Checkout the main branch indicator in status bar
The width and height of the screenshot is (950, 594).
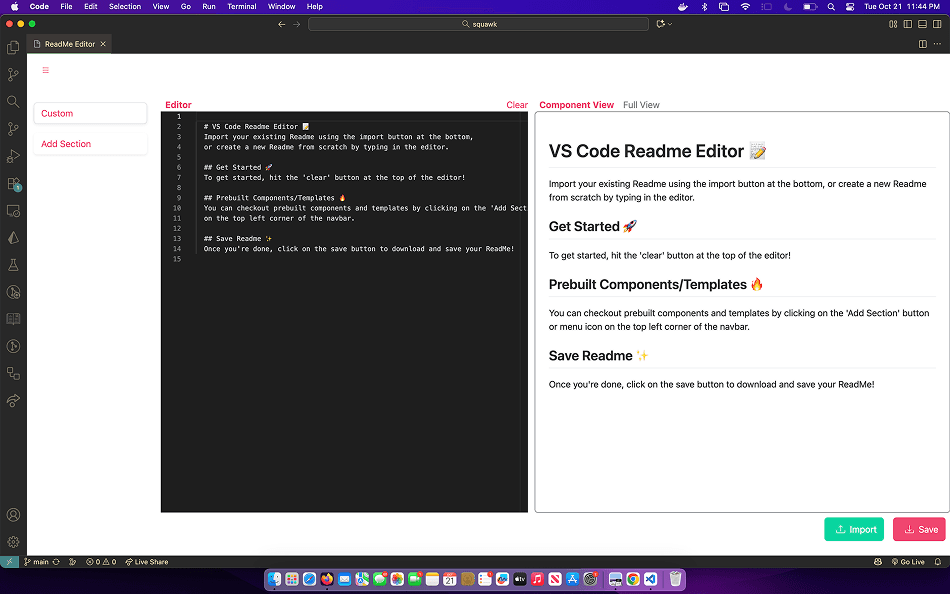click(x=38, y=561)
